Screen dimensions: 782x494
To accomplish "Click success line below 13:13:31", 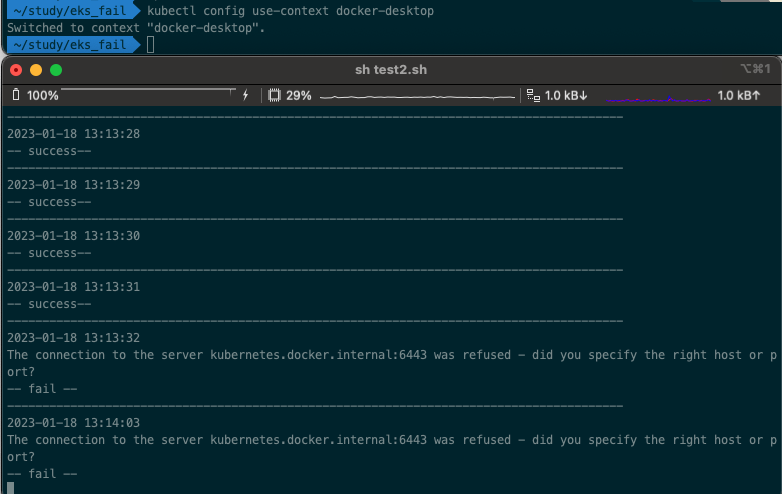I will pyautogui.click(x=49, y=304).
